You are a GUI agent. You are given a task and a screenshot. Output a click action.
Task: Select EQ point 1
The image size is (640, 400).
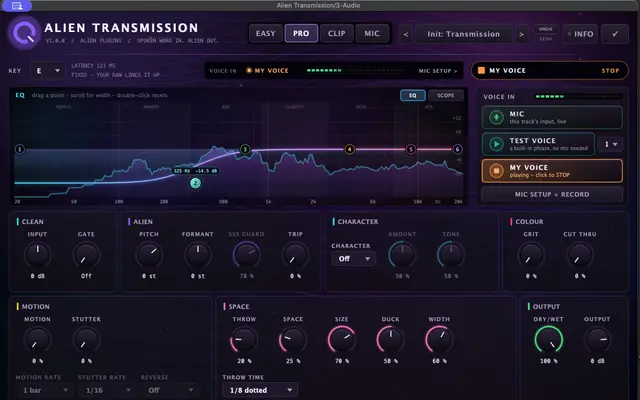[x=20, y=149]
